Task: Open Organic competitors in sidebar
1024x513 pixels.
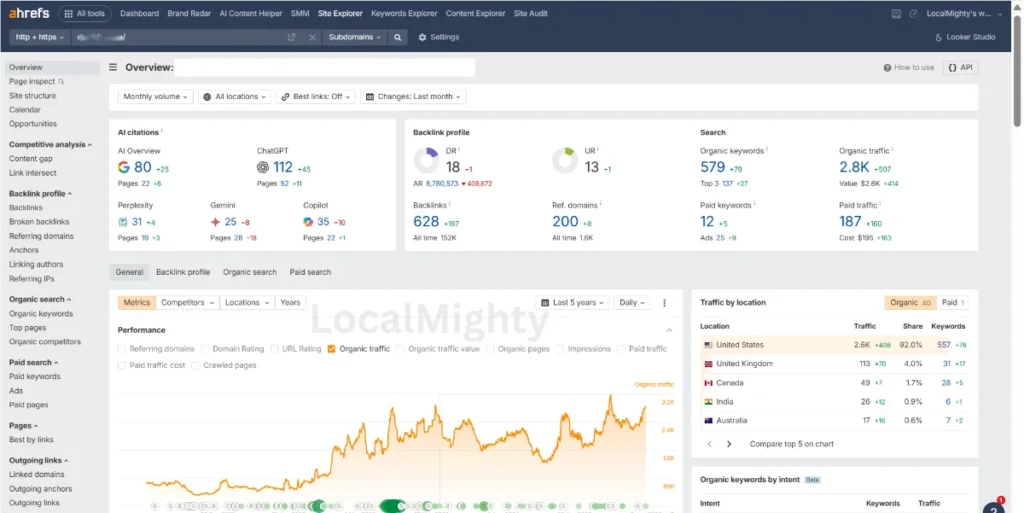Action: pyautogui.click(x=45, y=342)
